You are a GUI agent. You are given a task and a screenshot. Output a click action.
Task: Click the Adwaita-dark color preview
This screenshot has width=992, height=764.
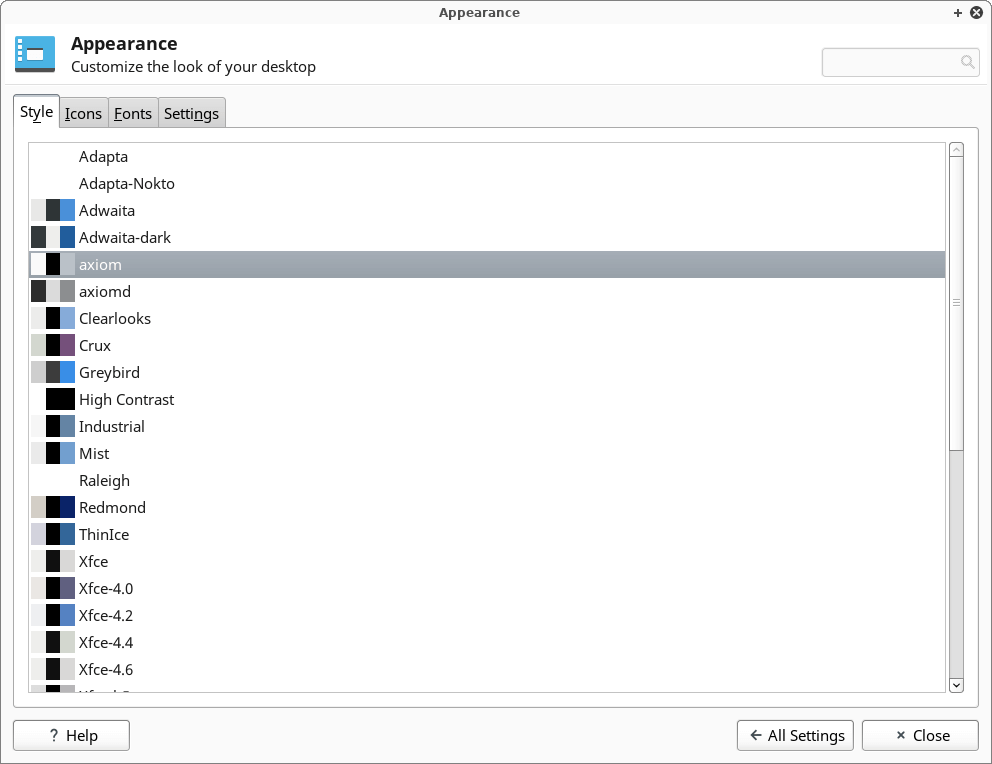pyautogui.click(x=53, y=237)
